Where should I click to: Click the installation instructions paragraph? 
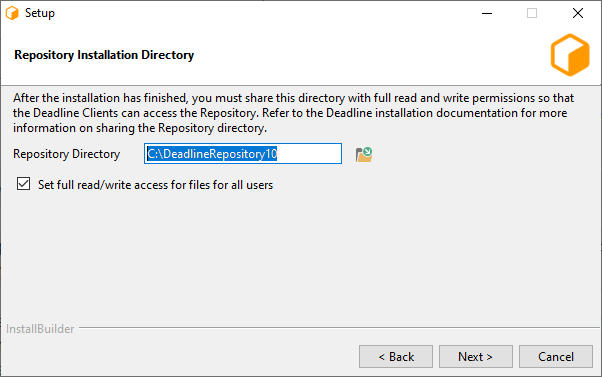click(293, 113)
